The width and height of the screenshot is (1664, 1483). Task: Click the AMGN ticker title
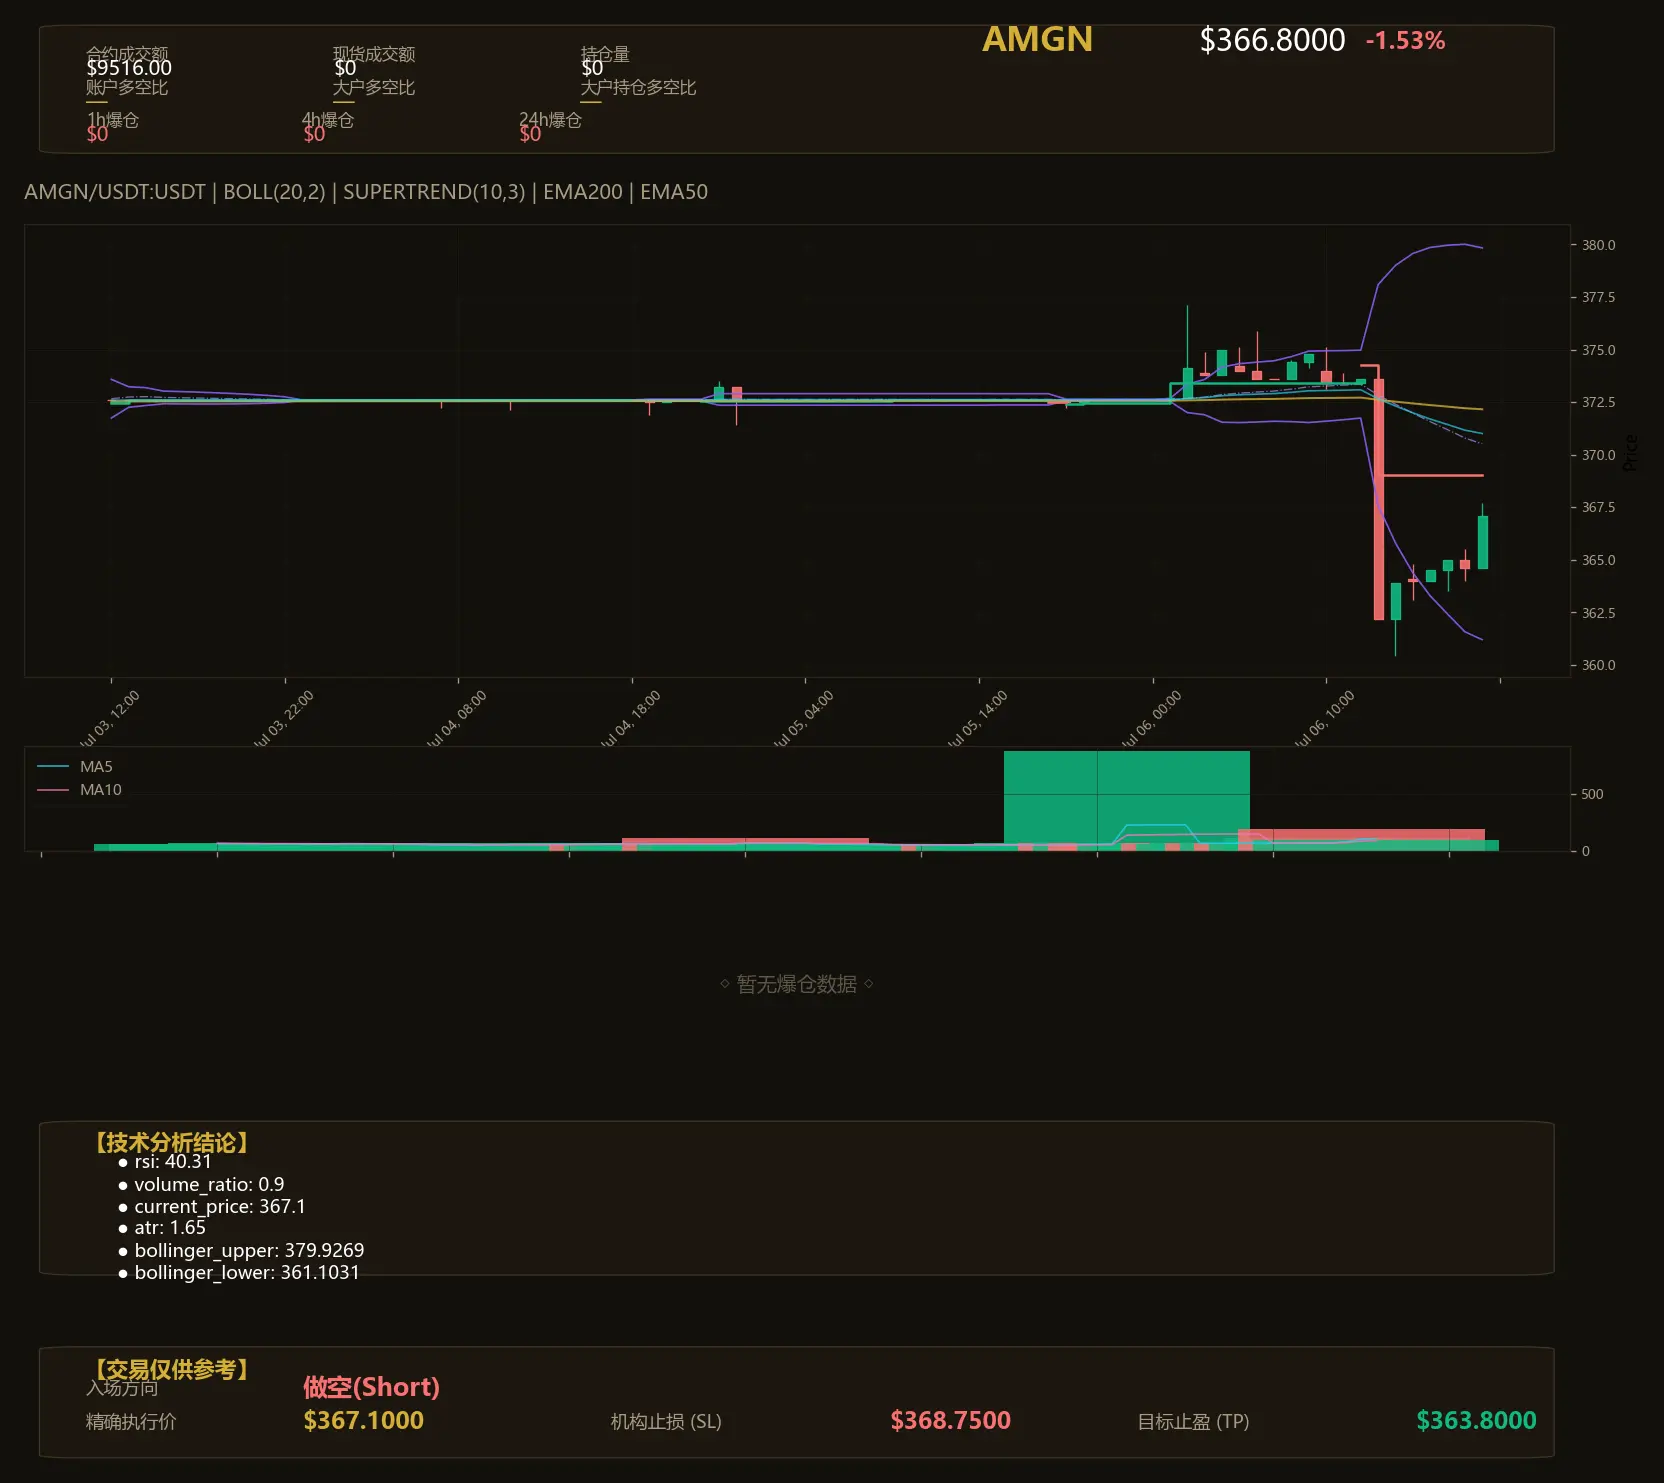pos(1037,39)
